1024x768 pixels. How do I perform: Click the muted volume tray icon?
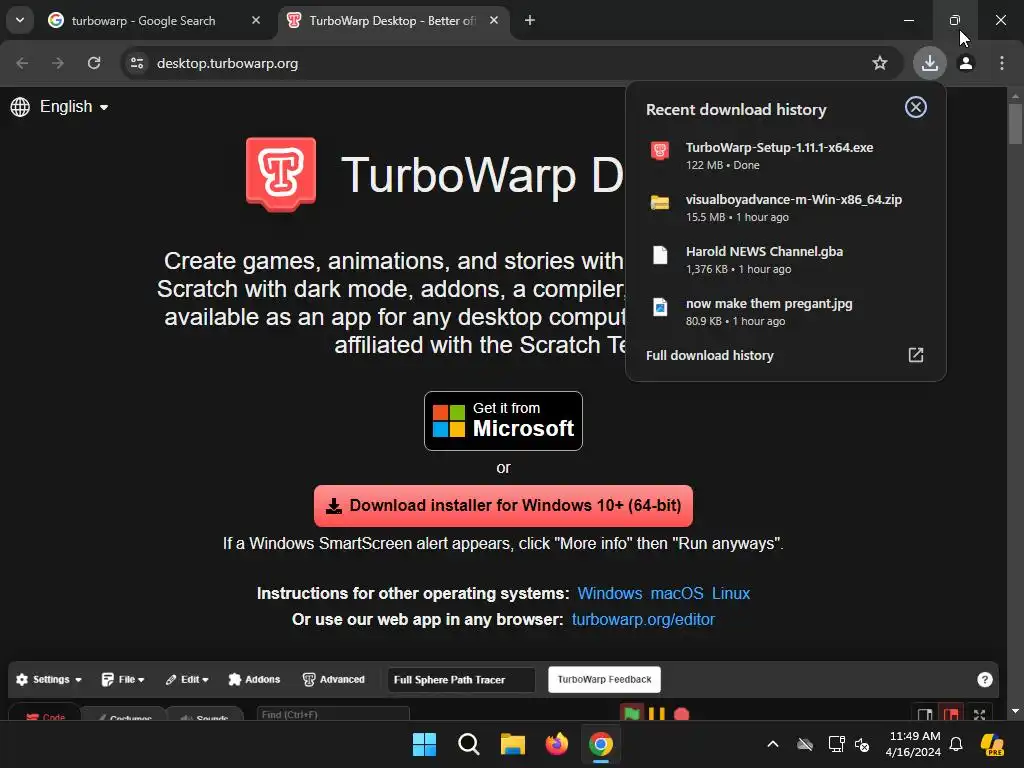coord(862,744)
